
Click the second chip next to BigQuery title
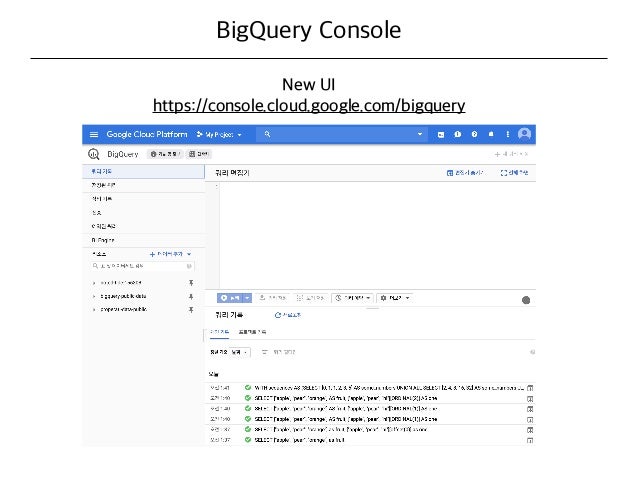199,154
